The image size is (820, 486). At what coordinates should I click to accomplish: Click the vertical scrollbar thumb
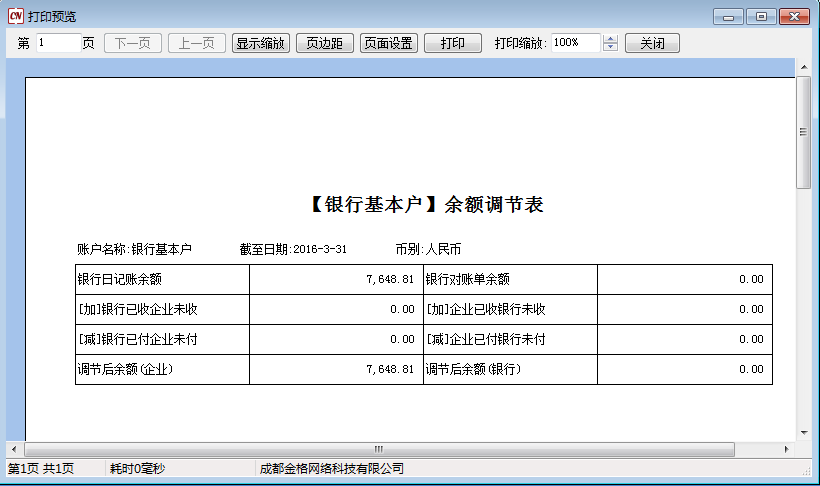coord(803,131)
